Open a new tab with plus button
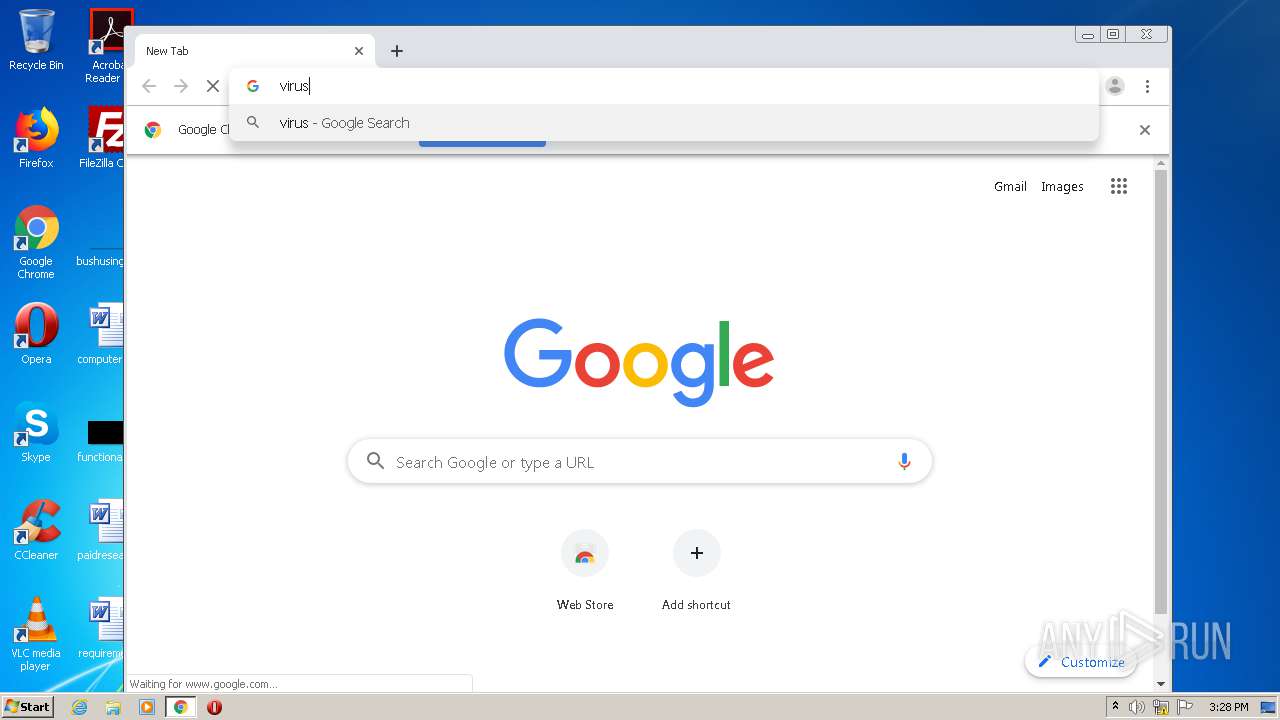The height and width of the screenshot is (720, 1280). tap(397, 51)
